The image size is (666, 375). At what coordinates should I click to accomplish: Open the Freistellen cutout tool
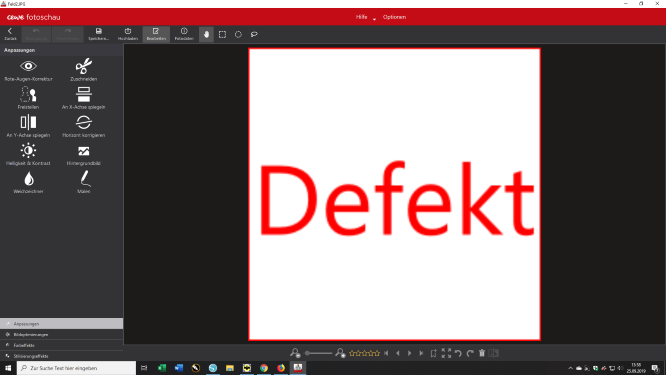pyautogui.click(x=28, y=98)
